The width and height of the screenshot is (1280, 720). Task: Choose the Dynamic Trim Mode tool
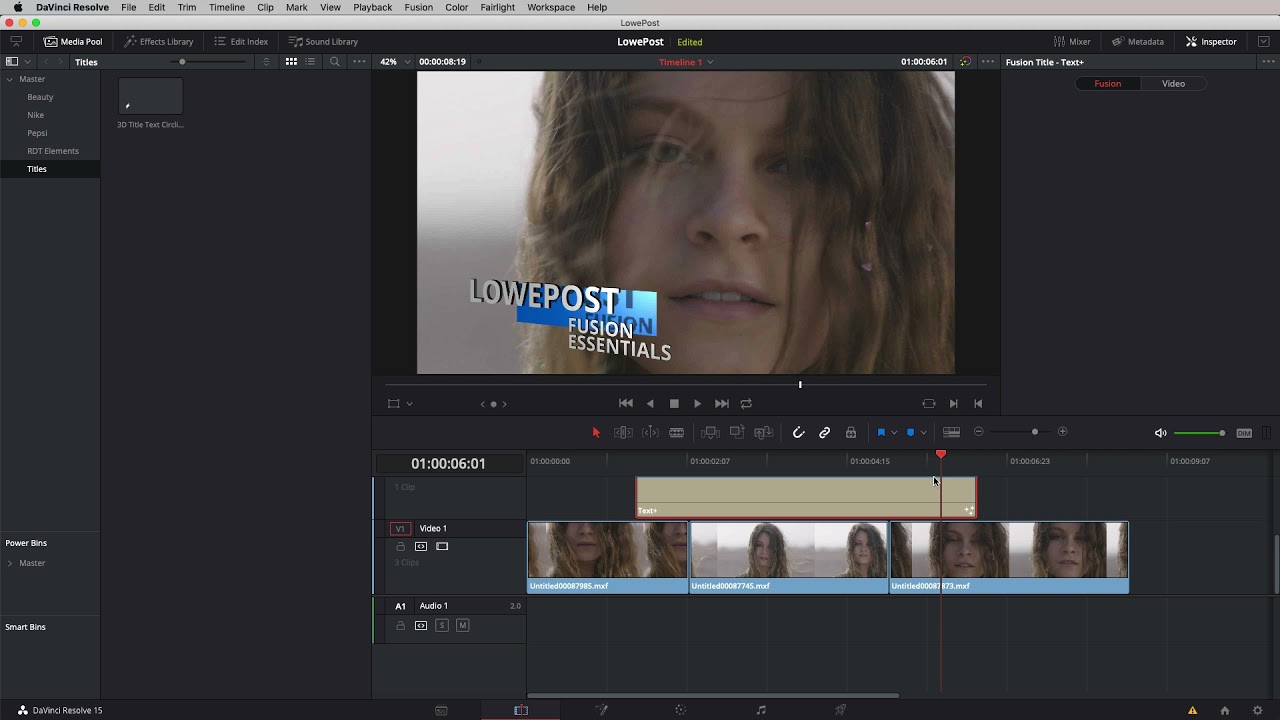650,432
